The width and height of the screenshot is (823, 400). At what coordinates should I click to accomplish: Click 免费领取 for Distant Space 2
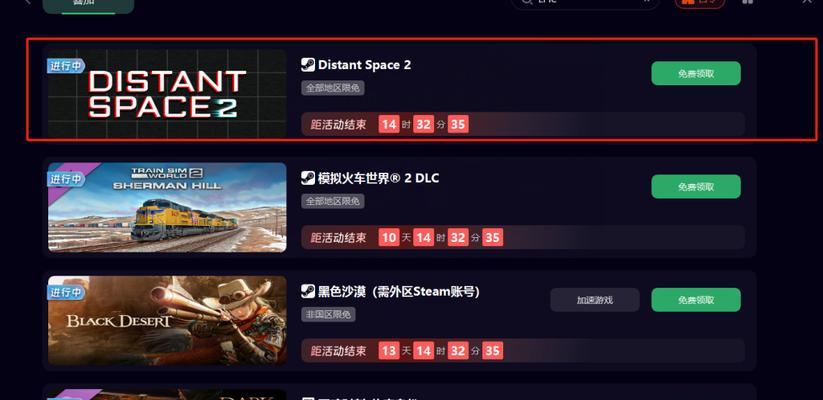pos(696,73)
